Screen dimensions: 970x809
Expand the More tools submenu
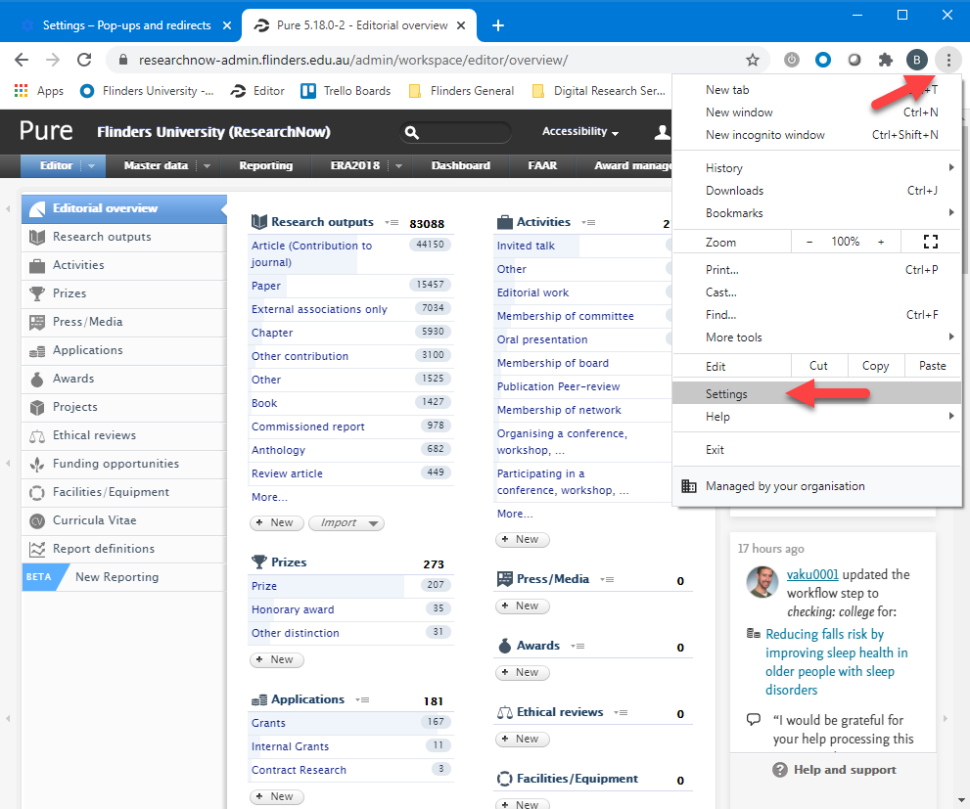point(817,338)
